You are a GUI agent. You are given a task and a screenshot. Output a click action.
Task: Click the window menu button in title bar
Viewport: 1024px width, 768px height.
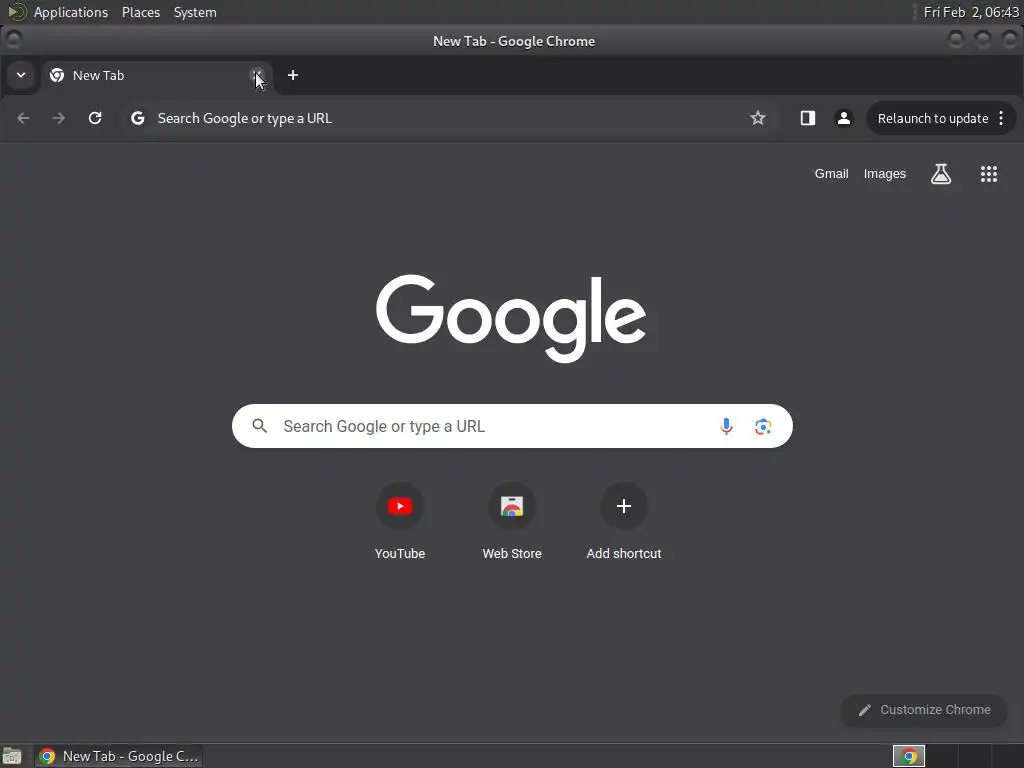tap(13, 40)
